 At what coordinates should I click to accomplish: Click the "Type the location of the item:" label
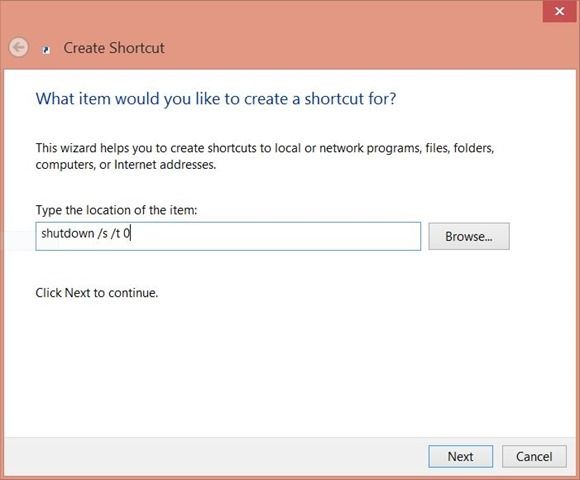coord(116,210)
